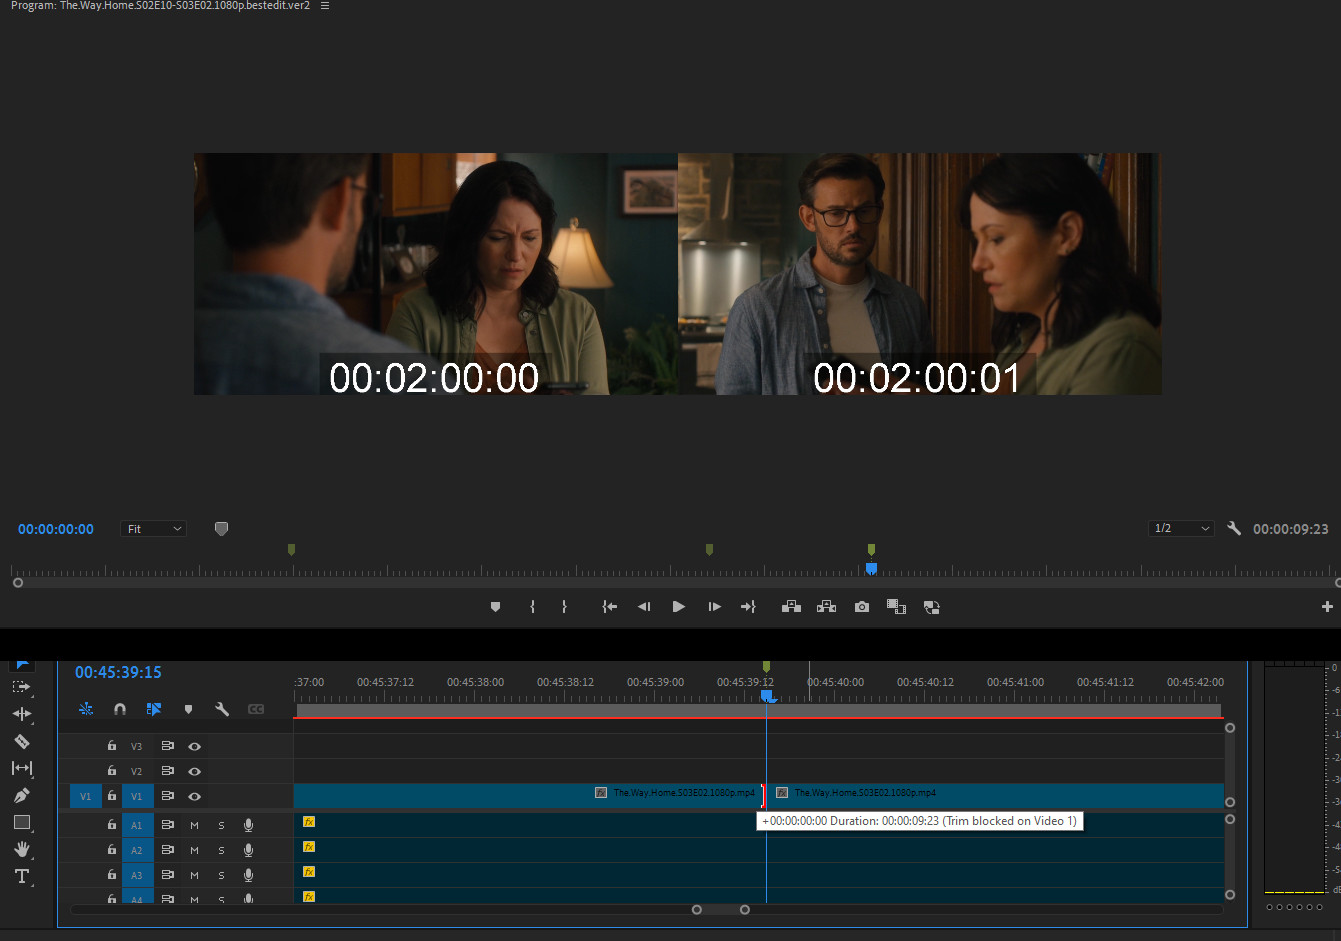This screenshot has height=941, width=1341.
Task: Click the fx badge on track A1 clip
Action: (309, 822)
